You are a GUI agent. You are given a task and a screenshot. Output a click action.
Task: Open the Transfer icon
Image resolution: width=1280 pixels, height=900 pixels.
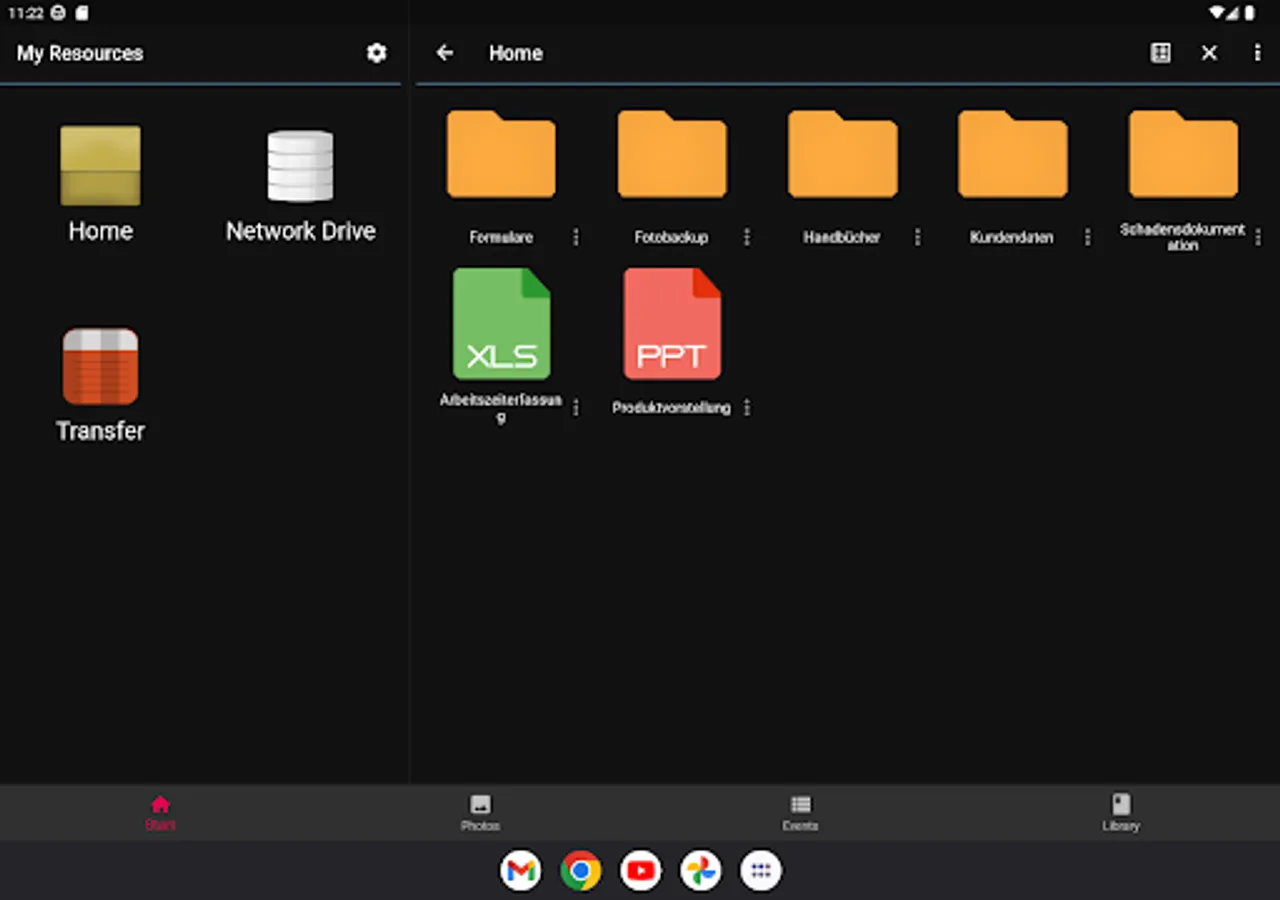pos(100,366)
